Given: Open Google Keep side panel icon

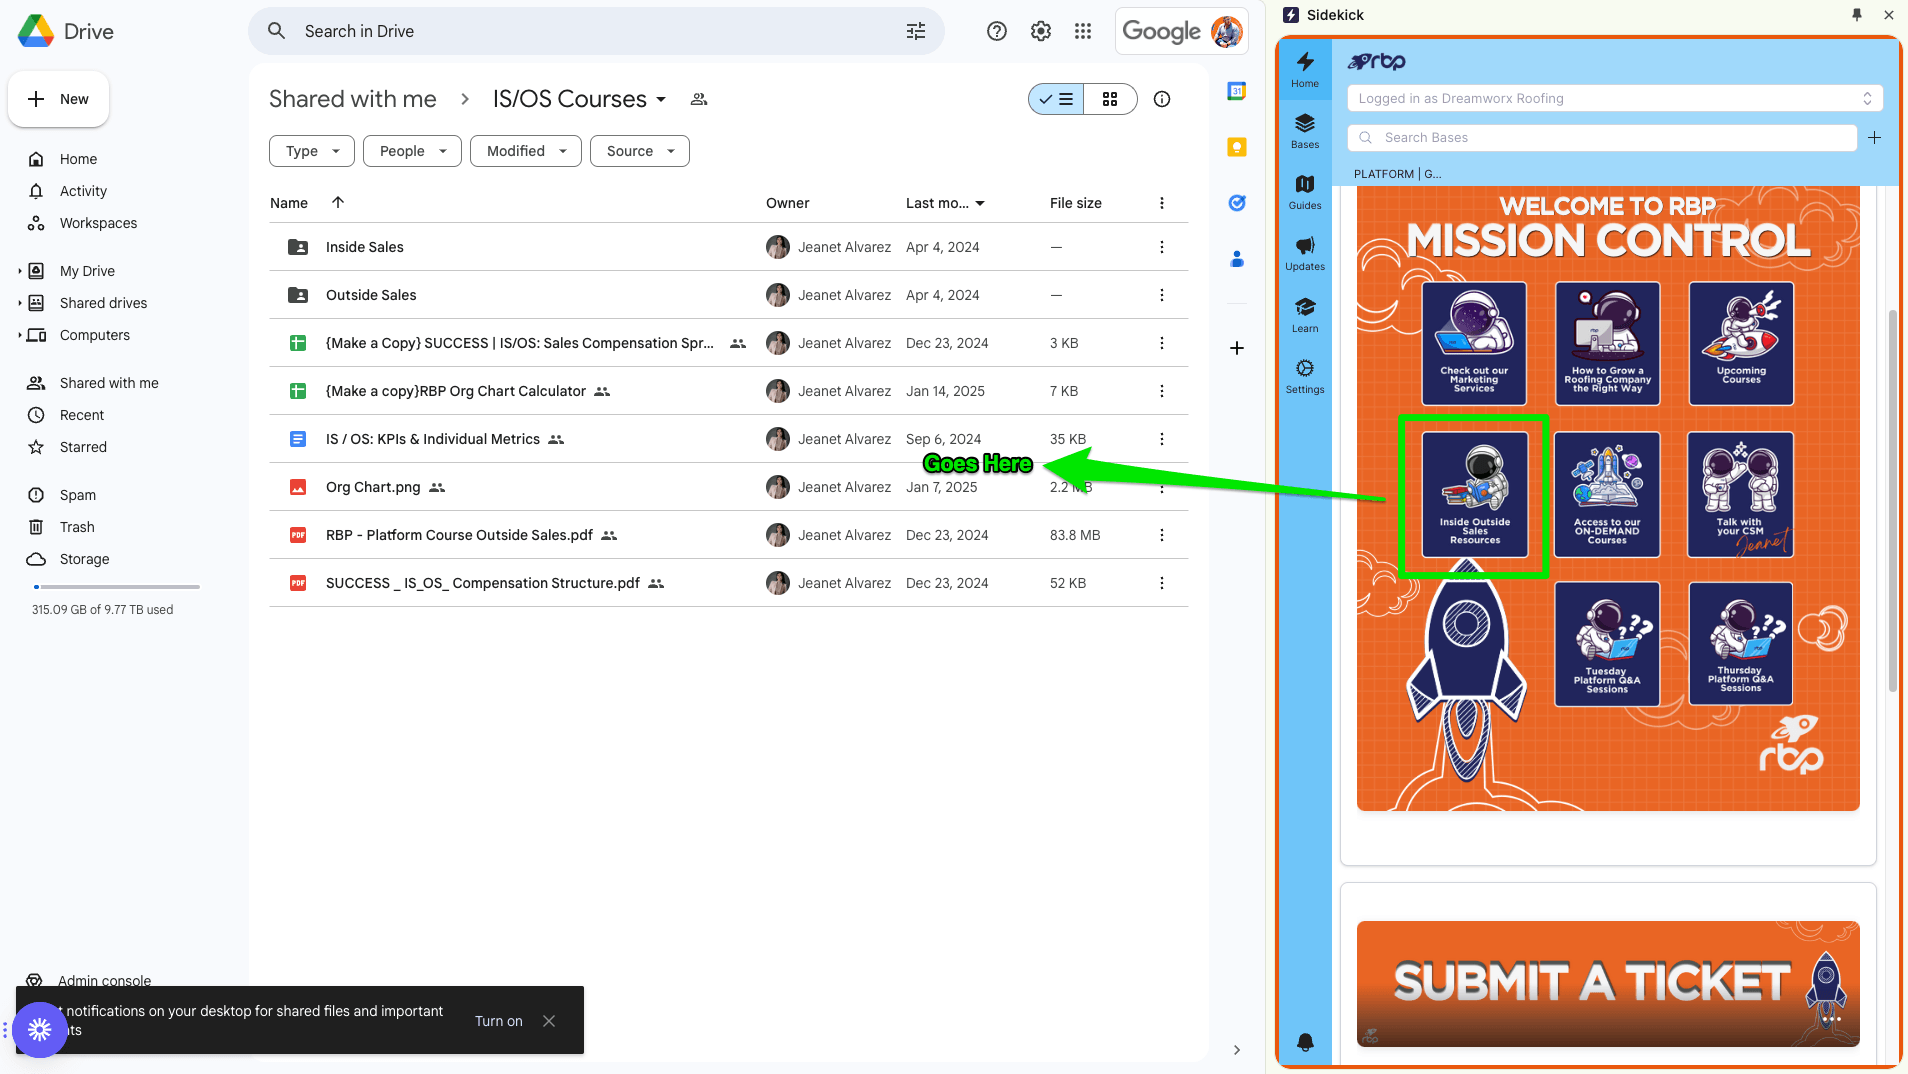Looking at the screenshot, I should [1236, 147].
